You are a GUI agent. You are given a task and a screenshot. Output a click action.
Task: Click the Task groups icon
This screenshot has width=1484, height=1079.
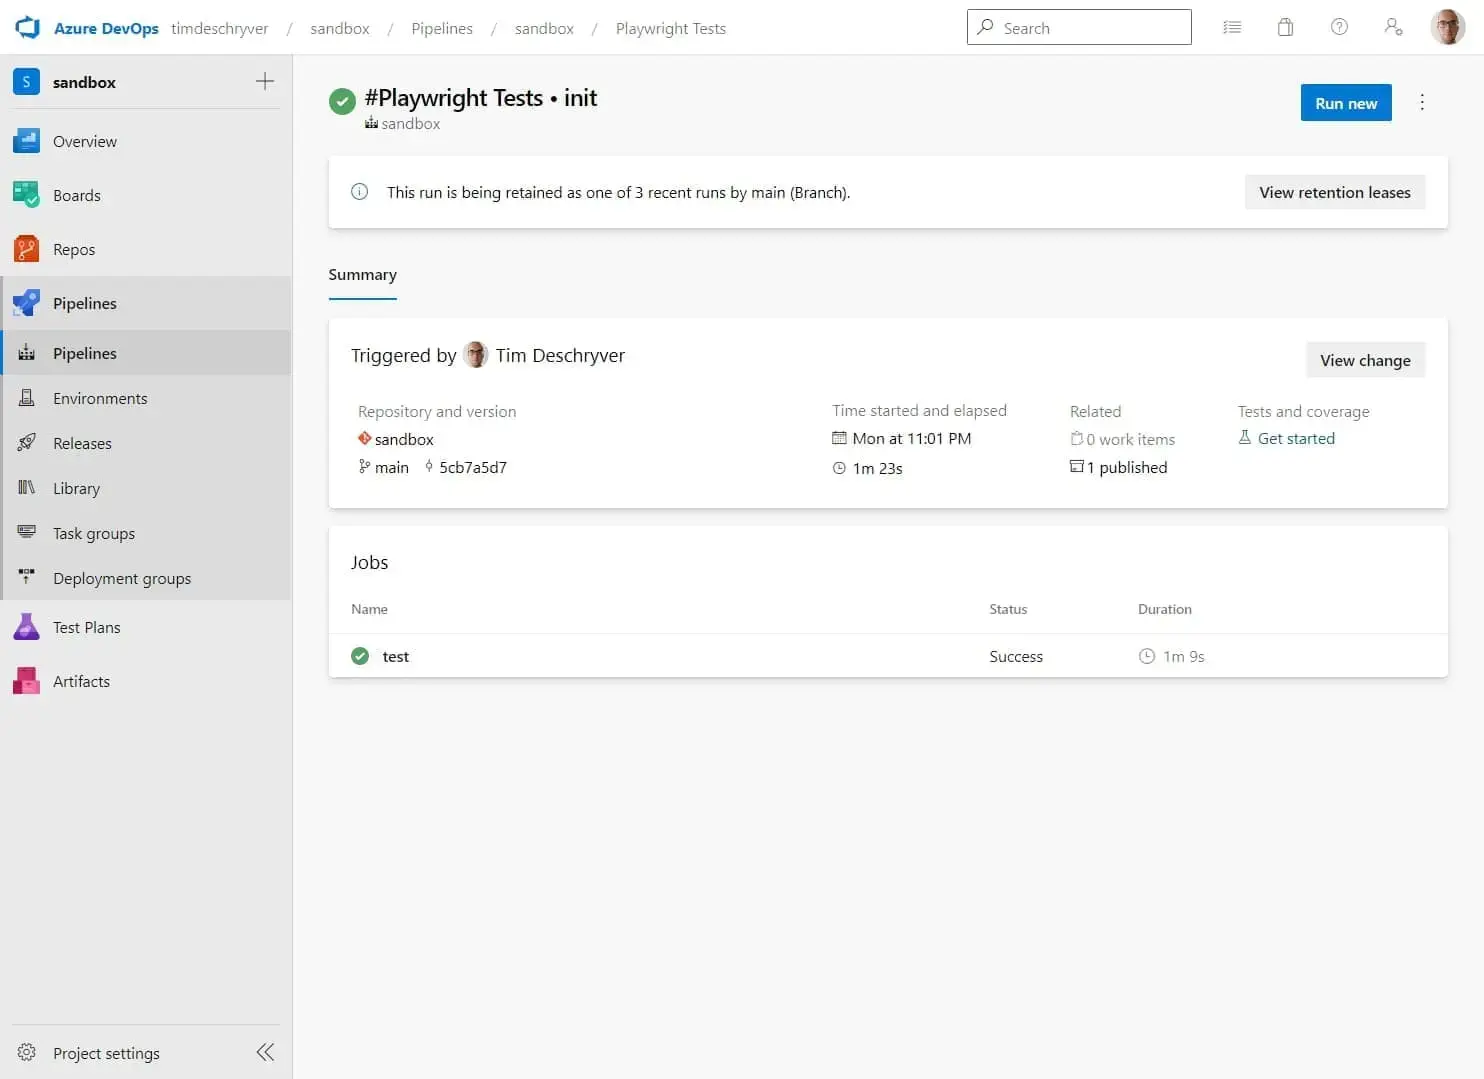(27, 532)
